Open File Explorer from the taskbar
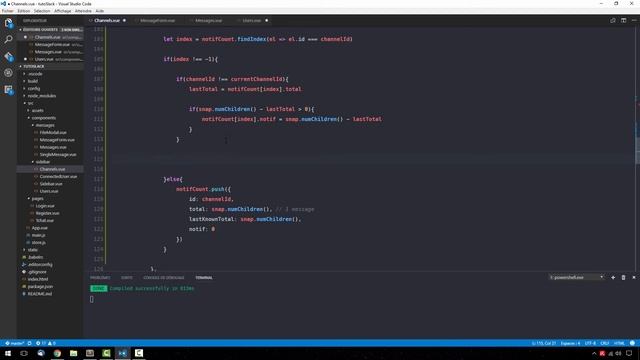The image size is (640, 360). pyautogui.click(x=73, y=353)
